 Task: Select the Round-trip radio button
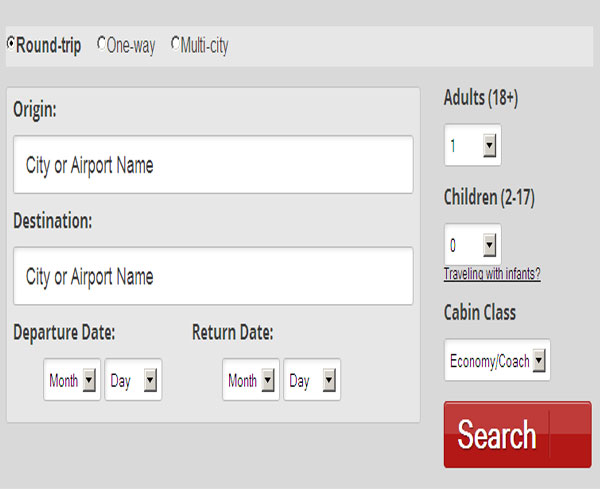click(11, 45)
